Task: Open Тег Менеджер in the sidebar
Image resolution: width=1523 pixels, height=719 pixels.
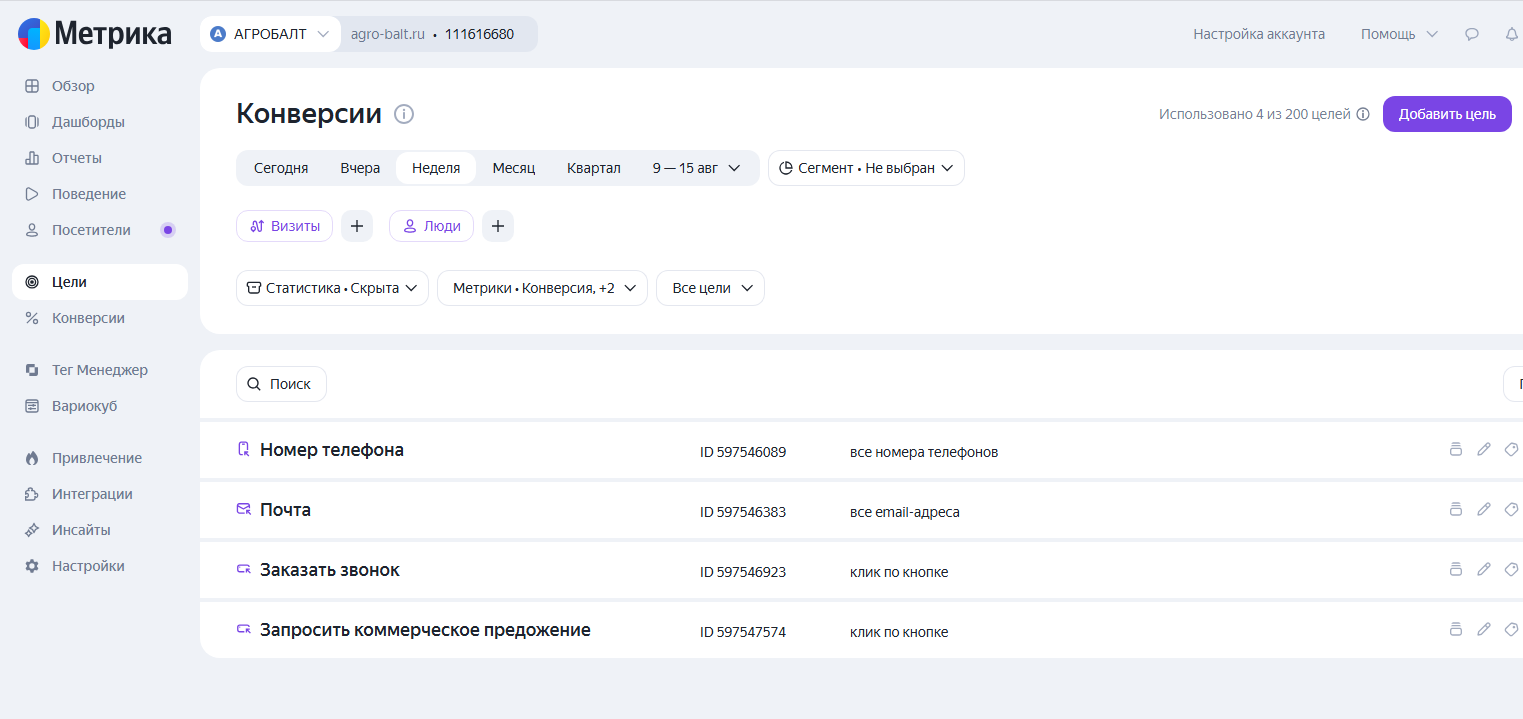Action: tap(100, 370)
